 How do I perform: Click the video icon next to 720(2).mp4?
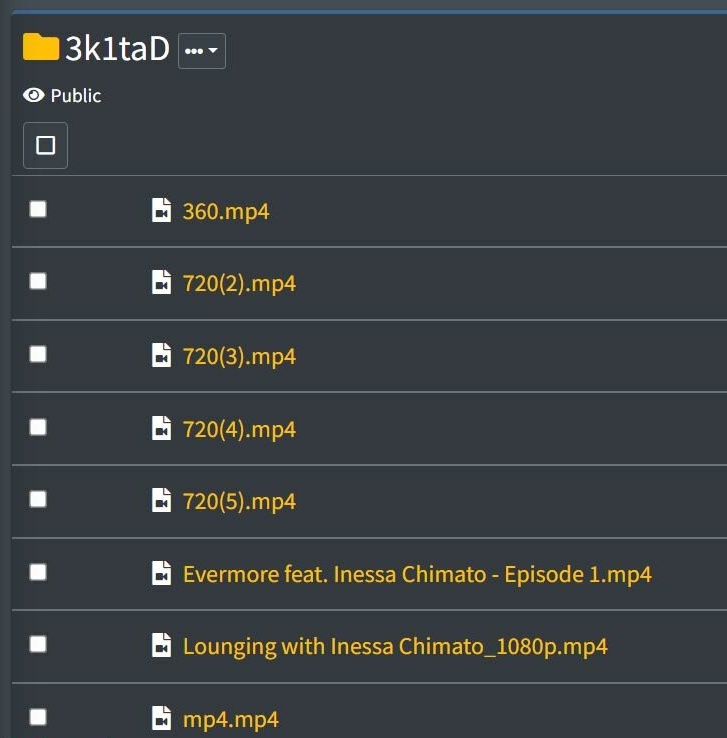[x=161, y=283]
